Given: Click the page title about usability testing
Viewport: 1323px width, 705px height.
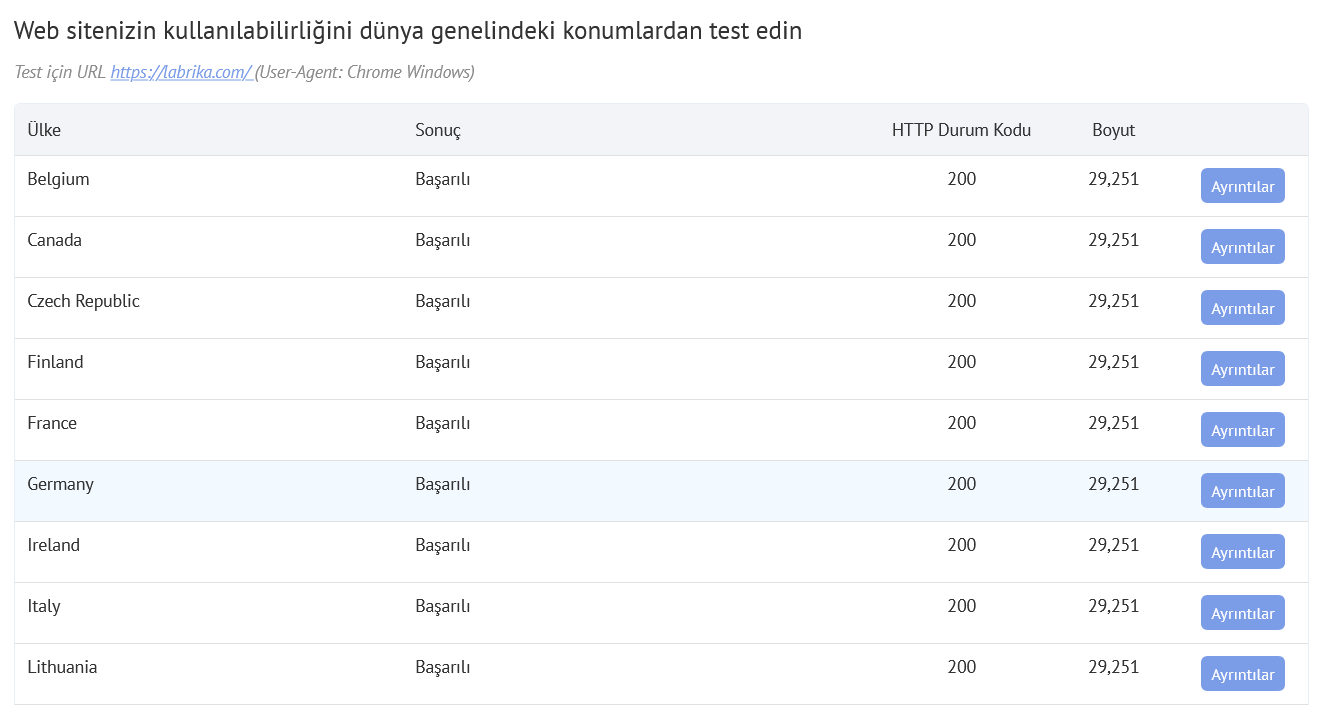Looking at the screenshot, I should (x=407, y=30).
